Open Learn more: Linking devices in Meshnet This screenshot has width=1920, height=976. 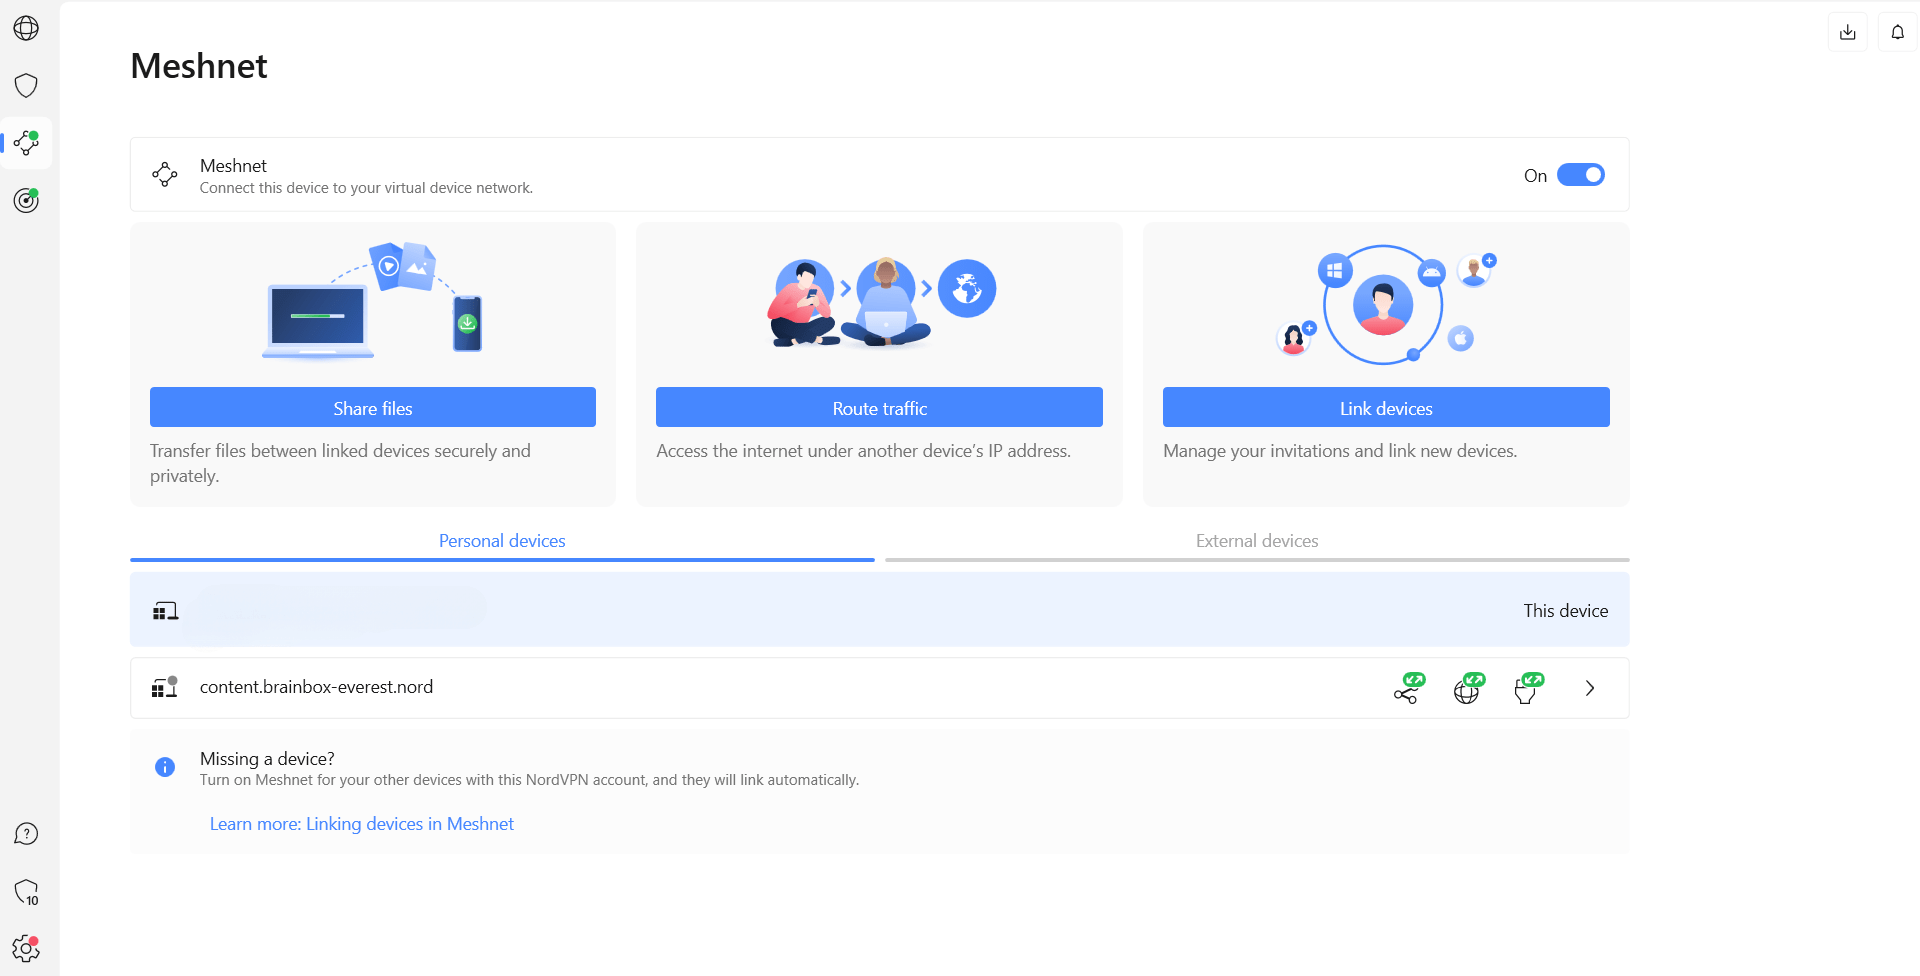(362, 824)
